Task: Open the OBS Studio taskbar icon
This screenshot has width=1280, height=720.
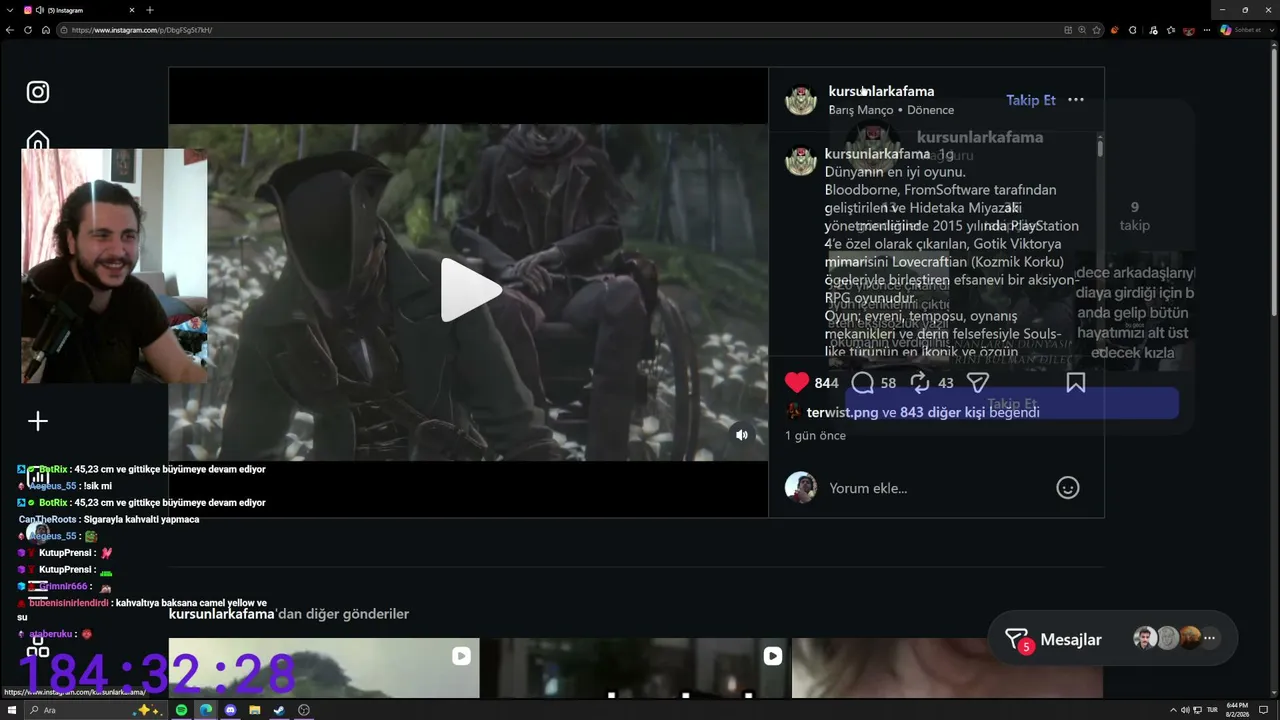Action: coord(304,710)
